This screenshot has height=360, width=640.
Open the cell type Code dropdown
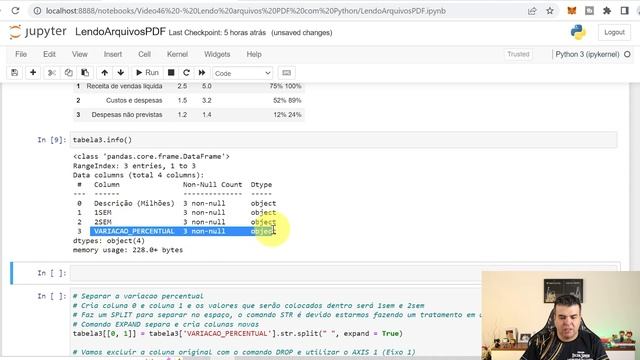pyautogui.click(x=242, y=73)
